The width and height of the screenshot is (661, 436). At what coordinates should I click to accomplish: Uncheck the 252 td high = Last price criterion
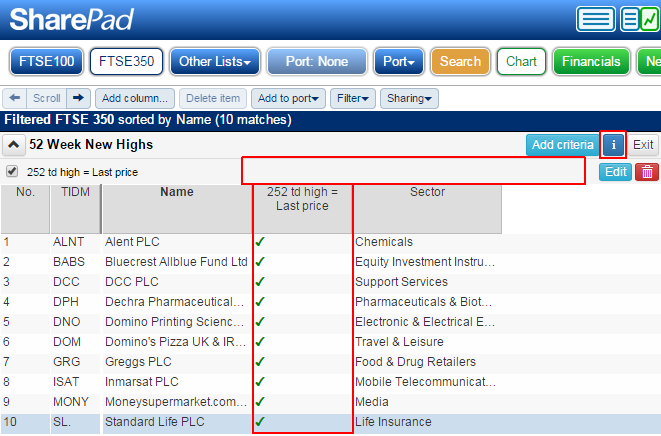[x=12, y=171]
